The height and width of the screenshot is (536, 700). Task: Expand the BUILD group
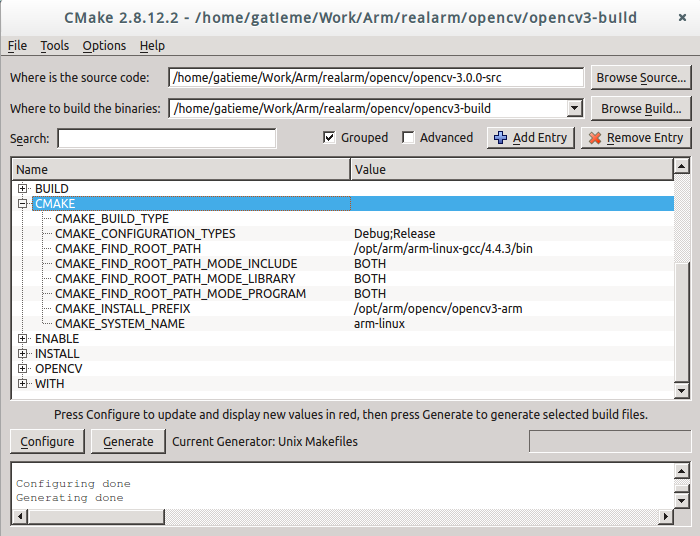point(22,188)
